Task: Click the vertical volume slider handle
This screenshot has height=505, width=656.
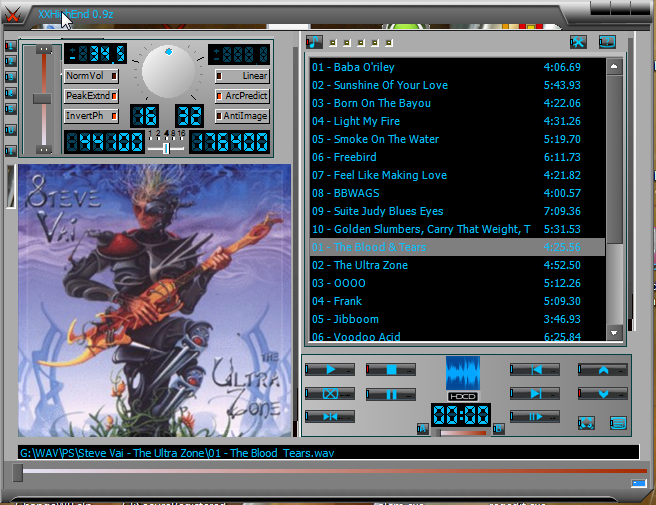Action: [x=42, y=99]
